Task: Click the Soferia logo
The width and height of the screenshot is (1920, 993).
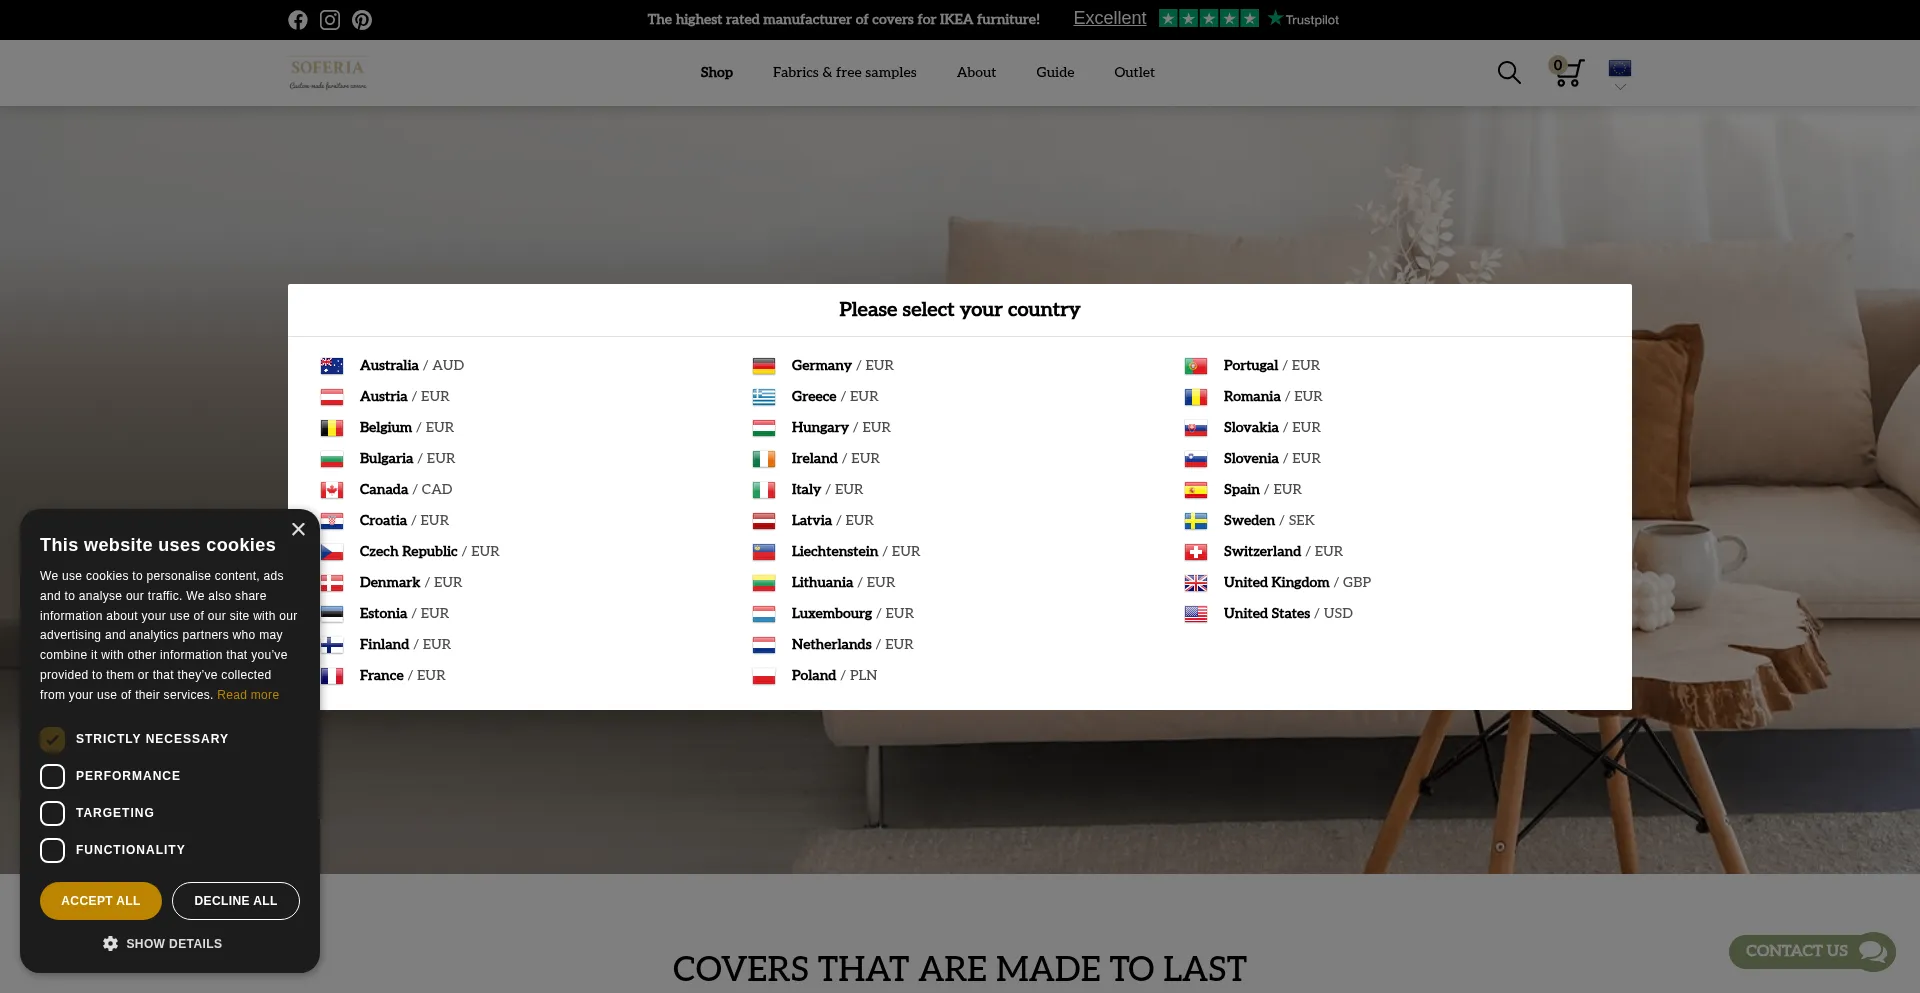Action: (328, 73)
